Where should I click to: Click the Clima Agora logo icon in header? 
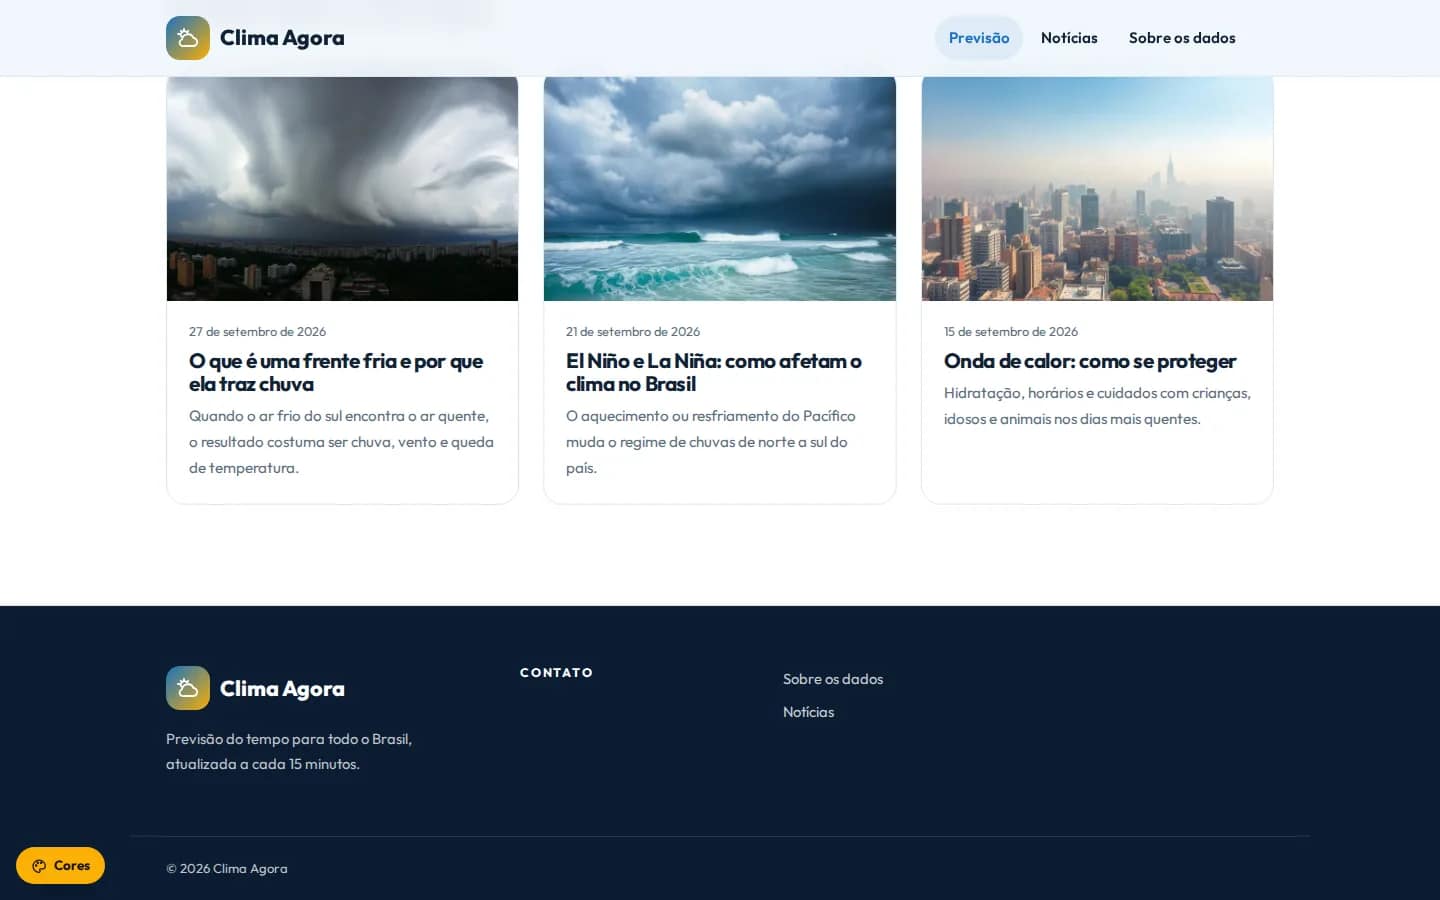pos(188,38)
